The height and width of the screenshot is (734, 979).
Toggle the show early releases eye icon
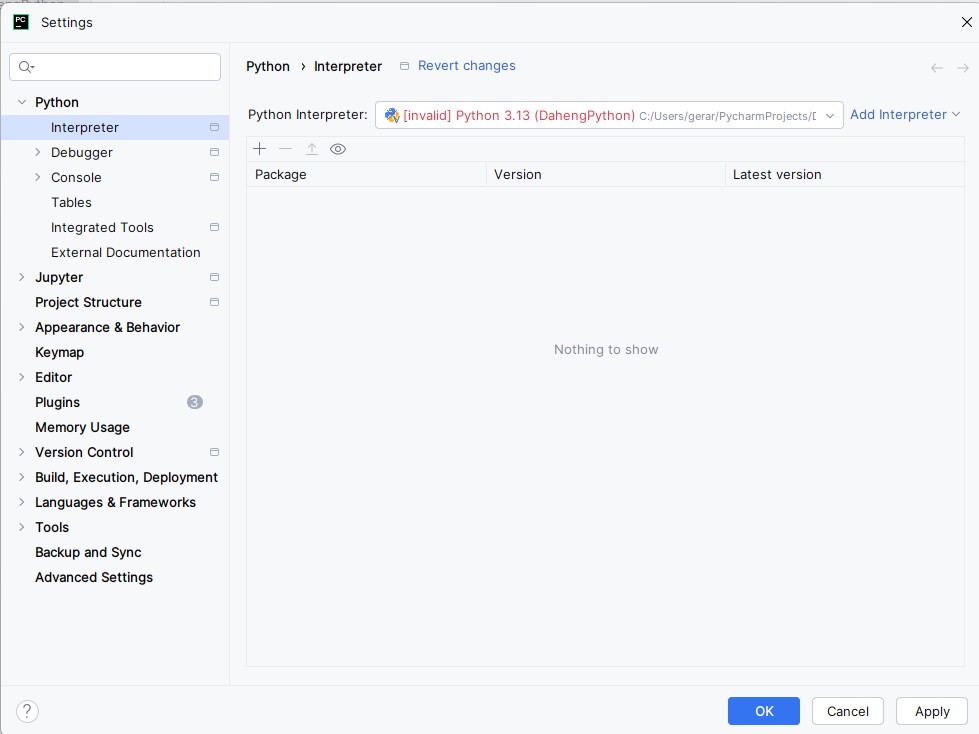338,149
